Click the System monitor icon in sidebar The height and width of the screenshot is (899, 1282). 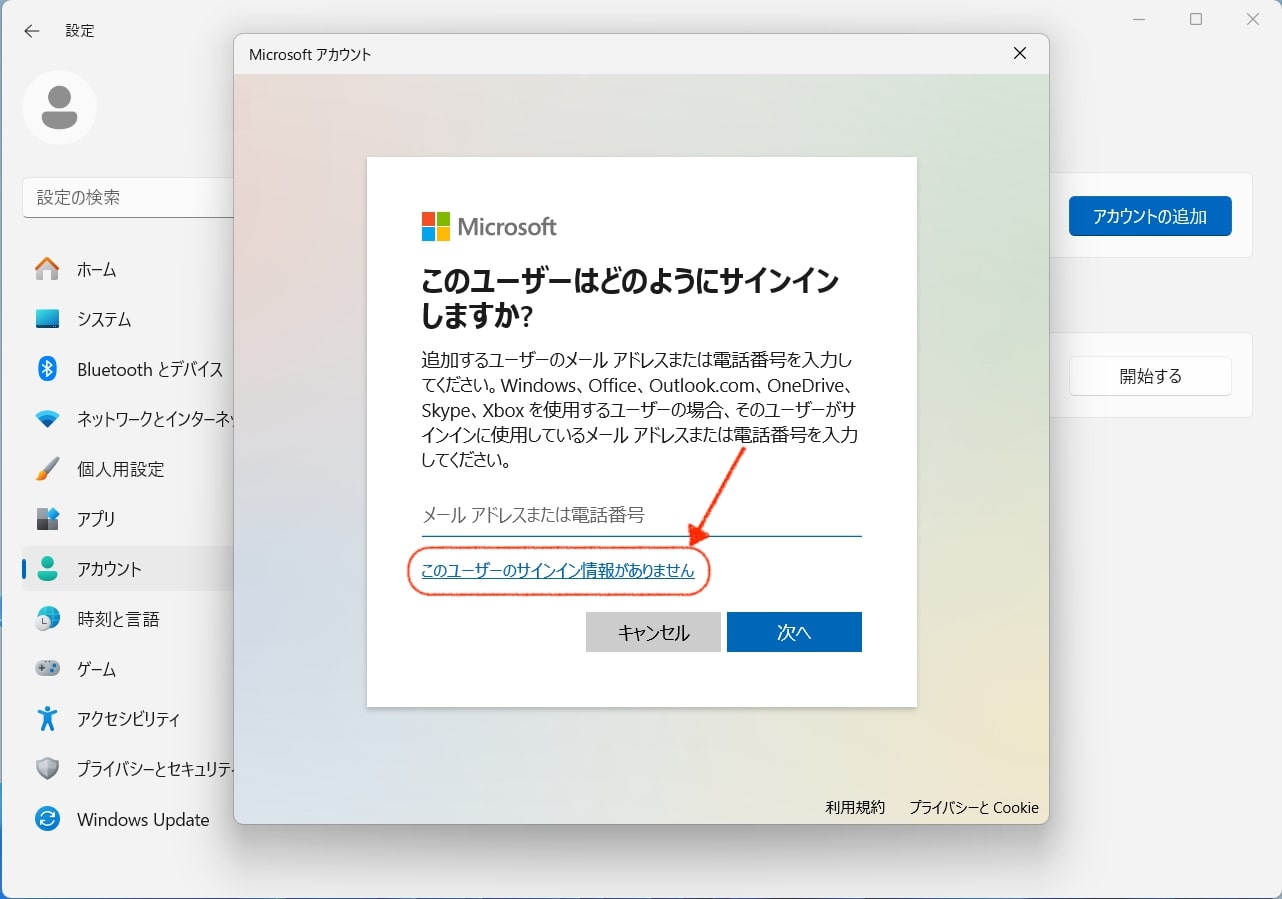(47, 319)
